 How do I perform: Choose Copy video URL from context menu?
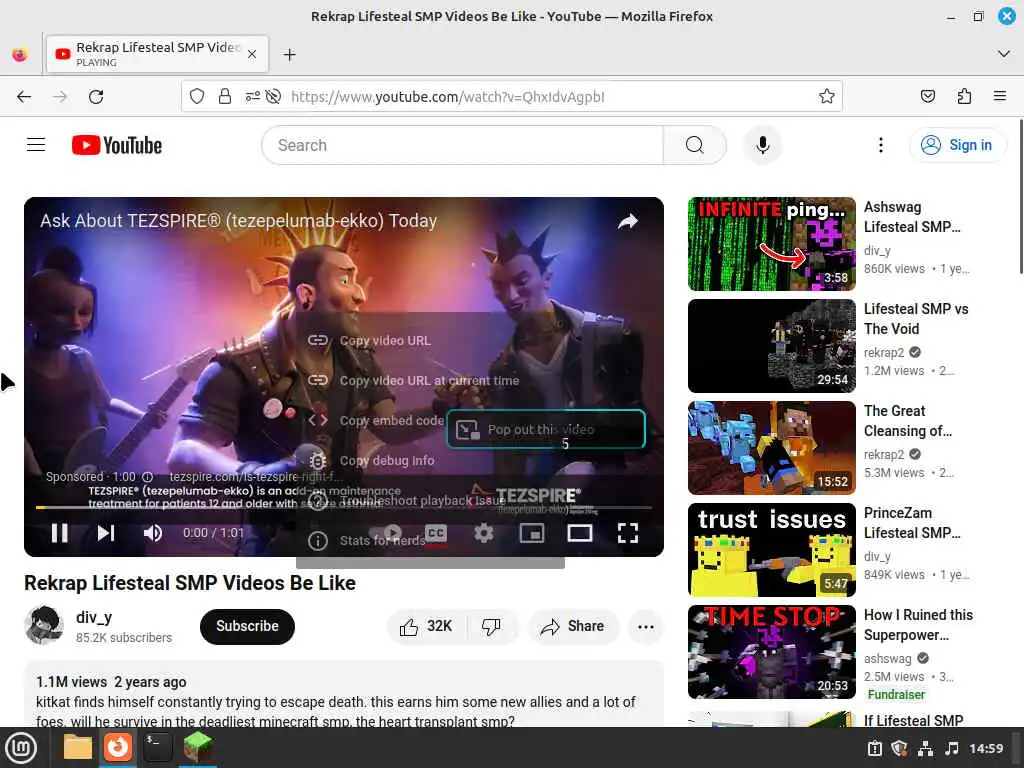point(385,340)
